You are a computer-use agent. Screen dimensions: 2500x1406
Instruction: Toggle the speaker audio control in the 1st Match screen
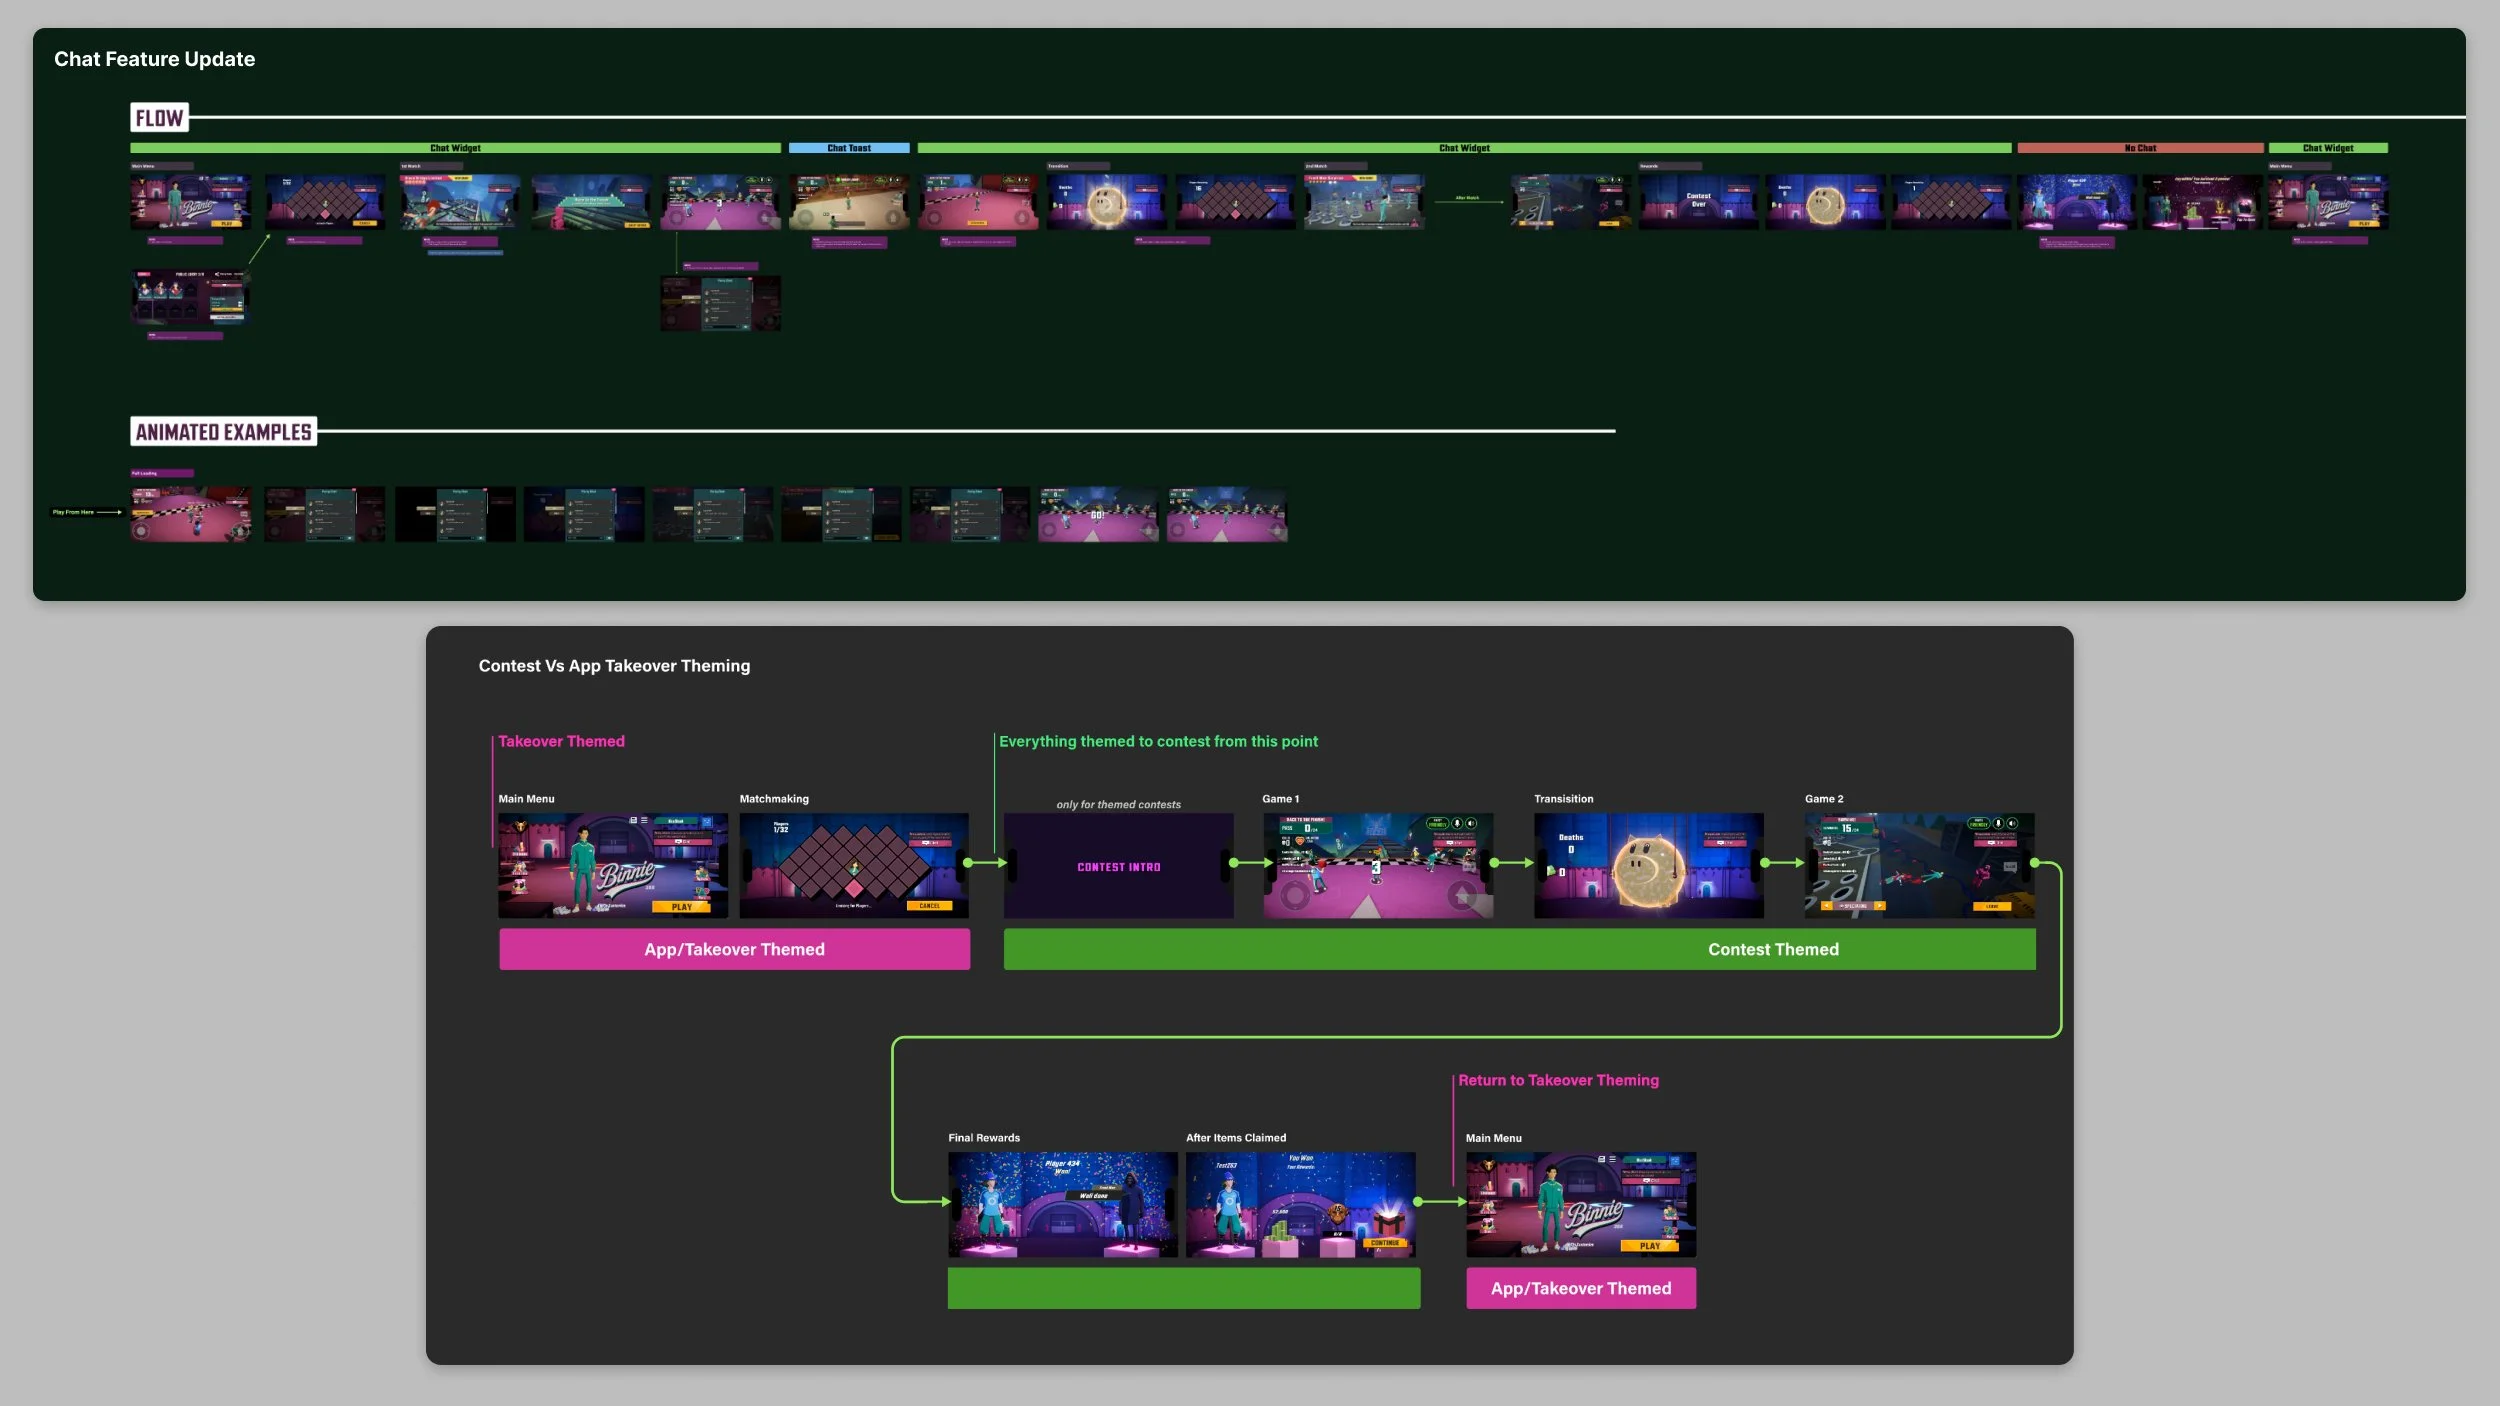tap(768, 180)
